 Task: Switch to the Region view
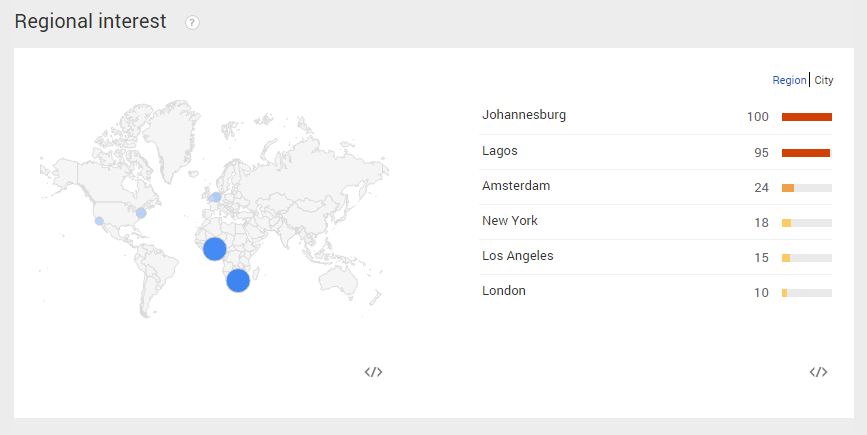pos(789,80)
